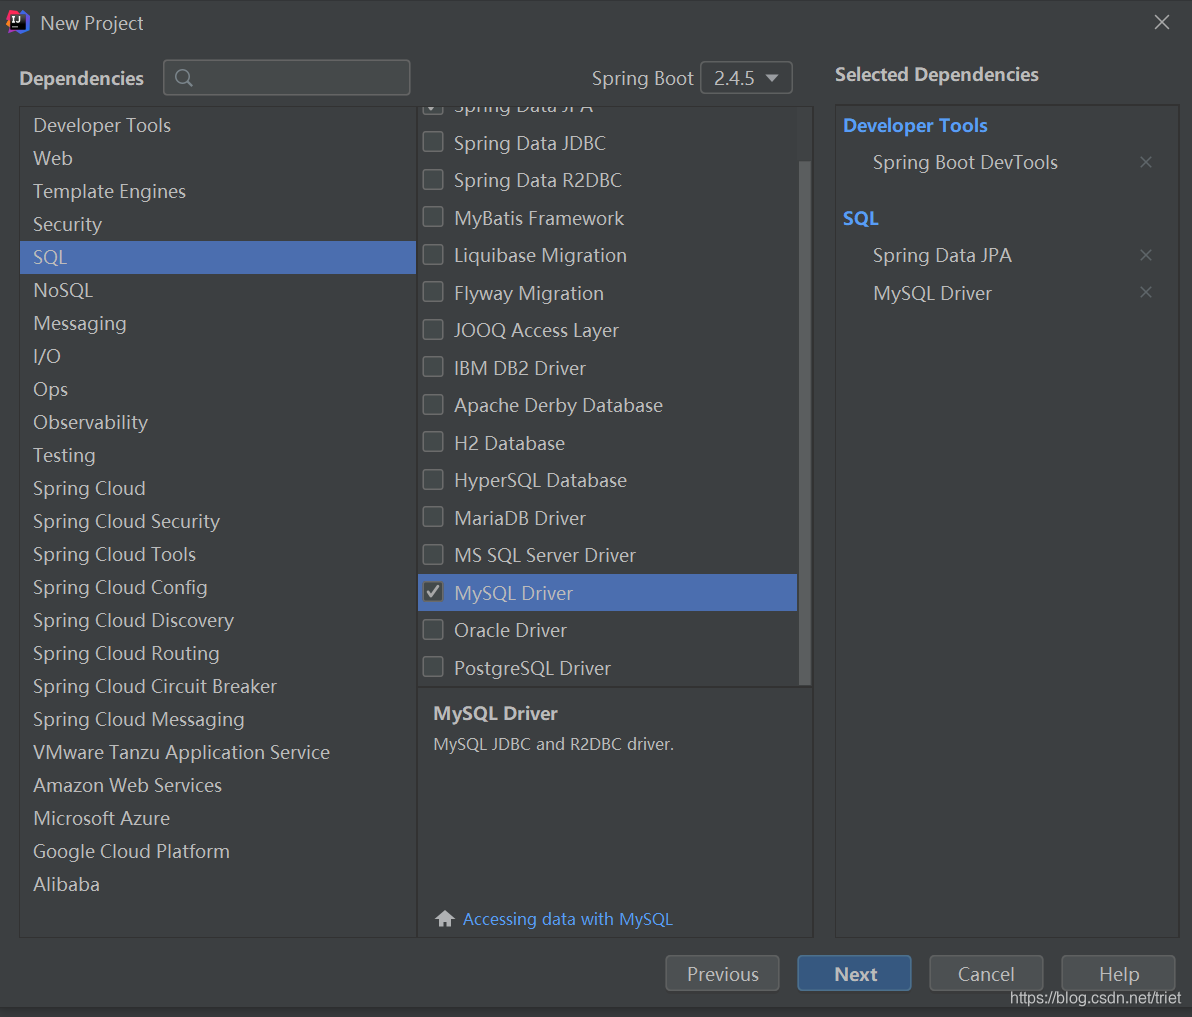Click the search magnifier icon

[x=184, y=78]
